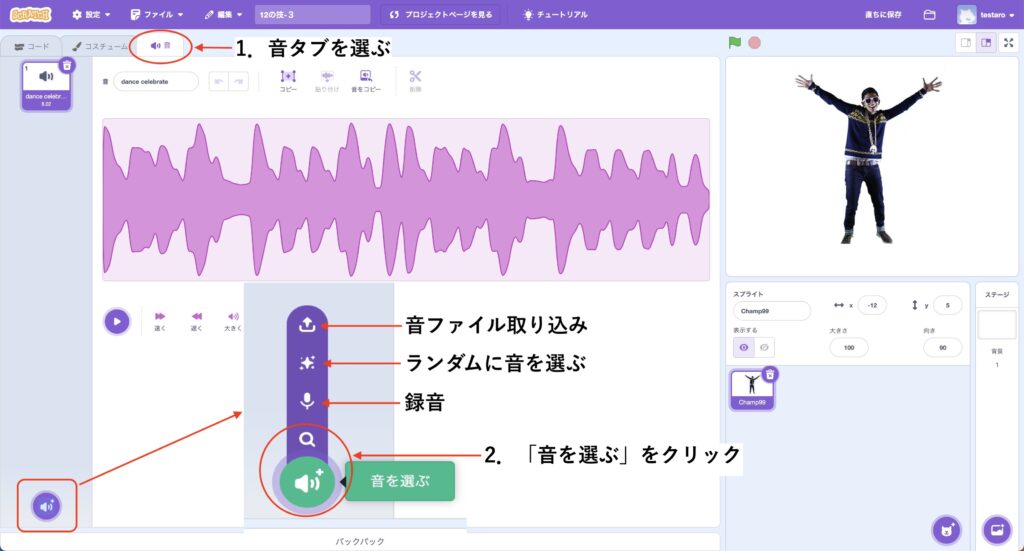The image size is (1024, 551).
Task: Click the コピー copy tool
Action: (288, 81)
